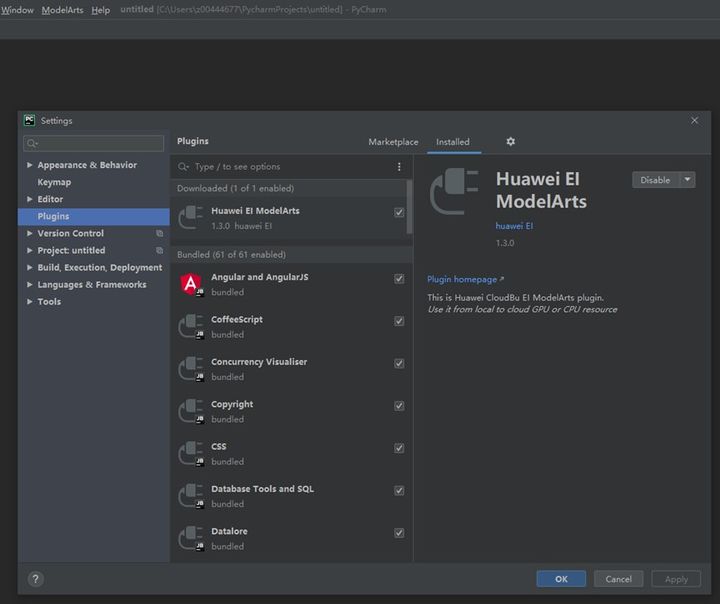This screenshot has height=604, width=720.
Task: Uncheck the Datalore plugin checkbox
Action: click(399, 533)
